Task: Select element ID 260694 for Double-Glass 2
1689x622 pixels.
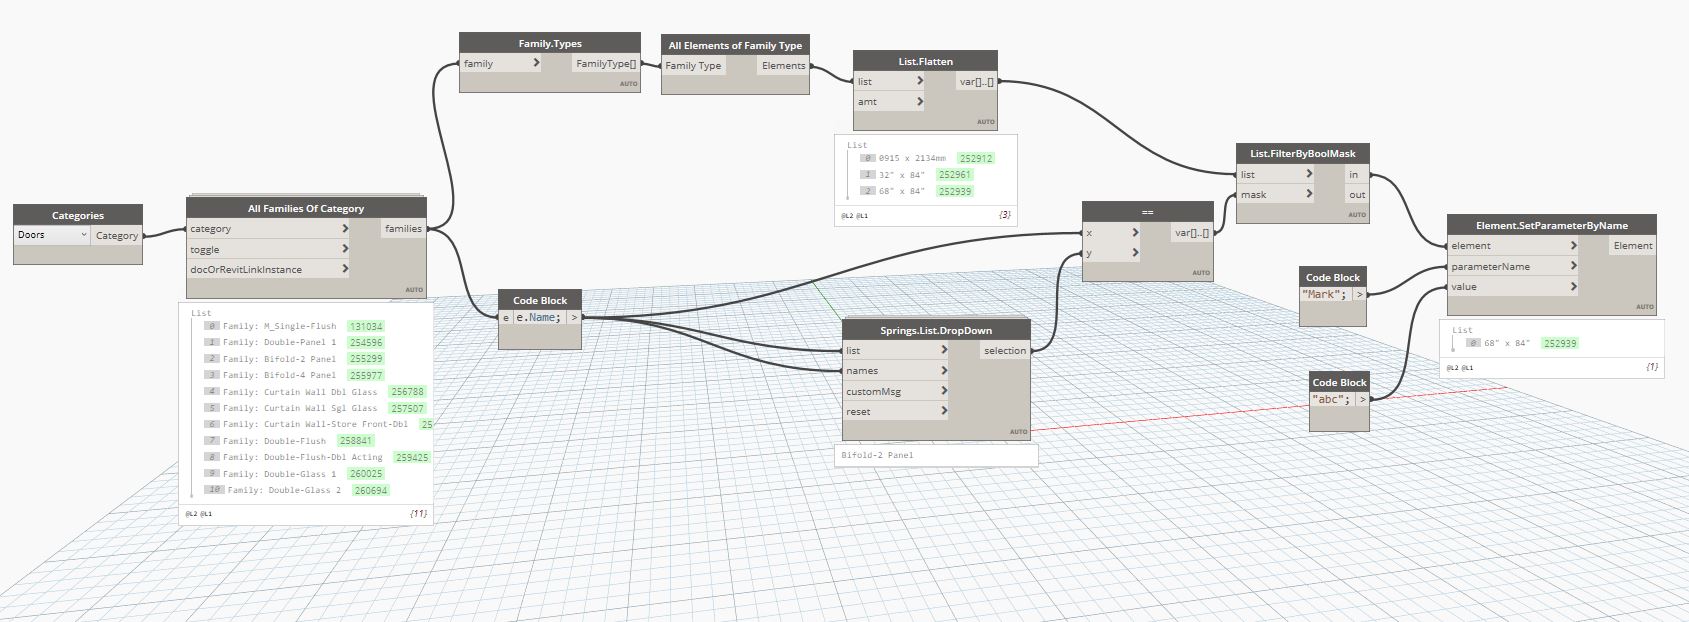Action: point(370,490)
